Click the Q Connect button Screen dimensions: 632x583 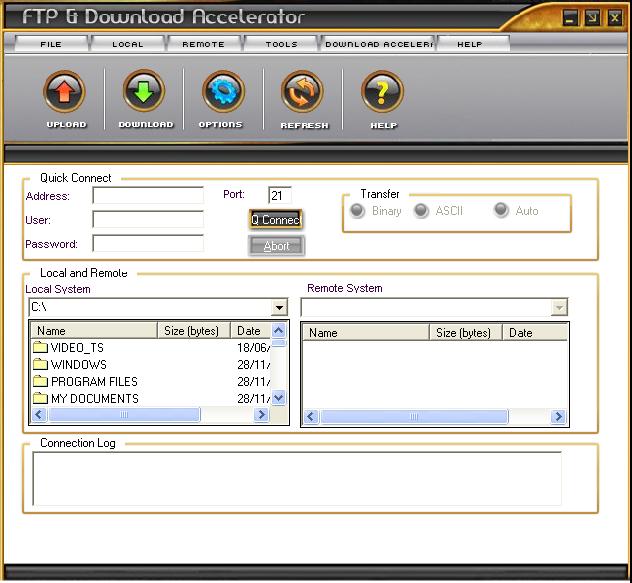[276, 220]
